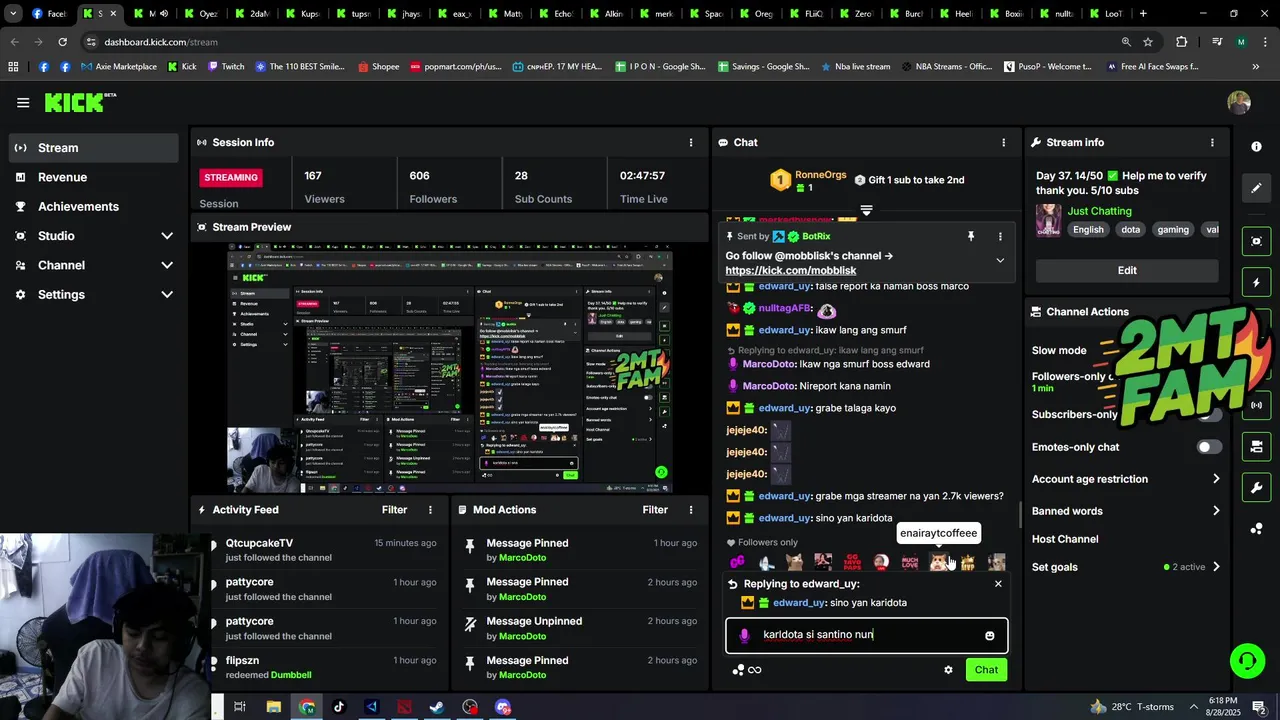Image resolution: width=1280 pixels, height=720 pixels.
Task: Open Achievements in the sidebar
Action: [94, 207]
